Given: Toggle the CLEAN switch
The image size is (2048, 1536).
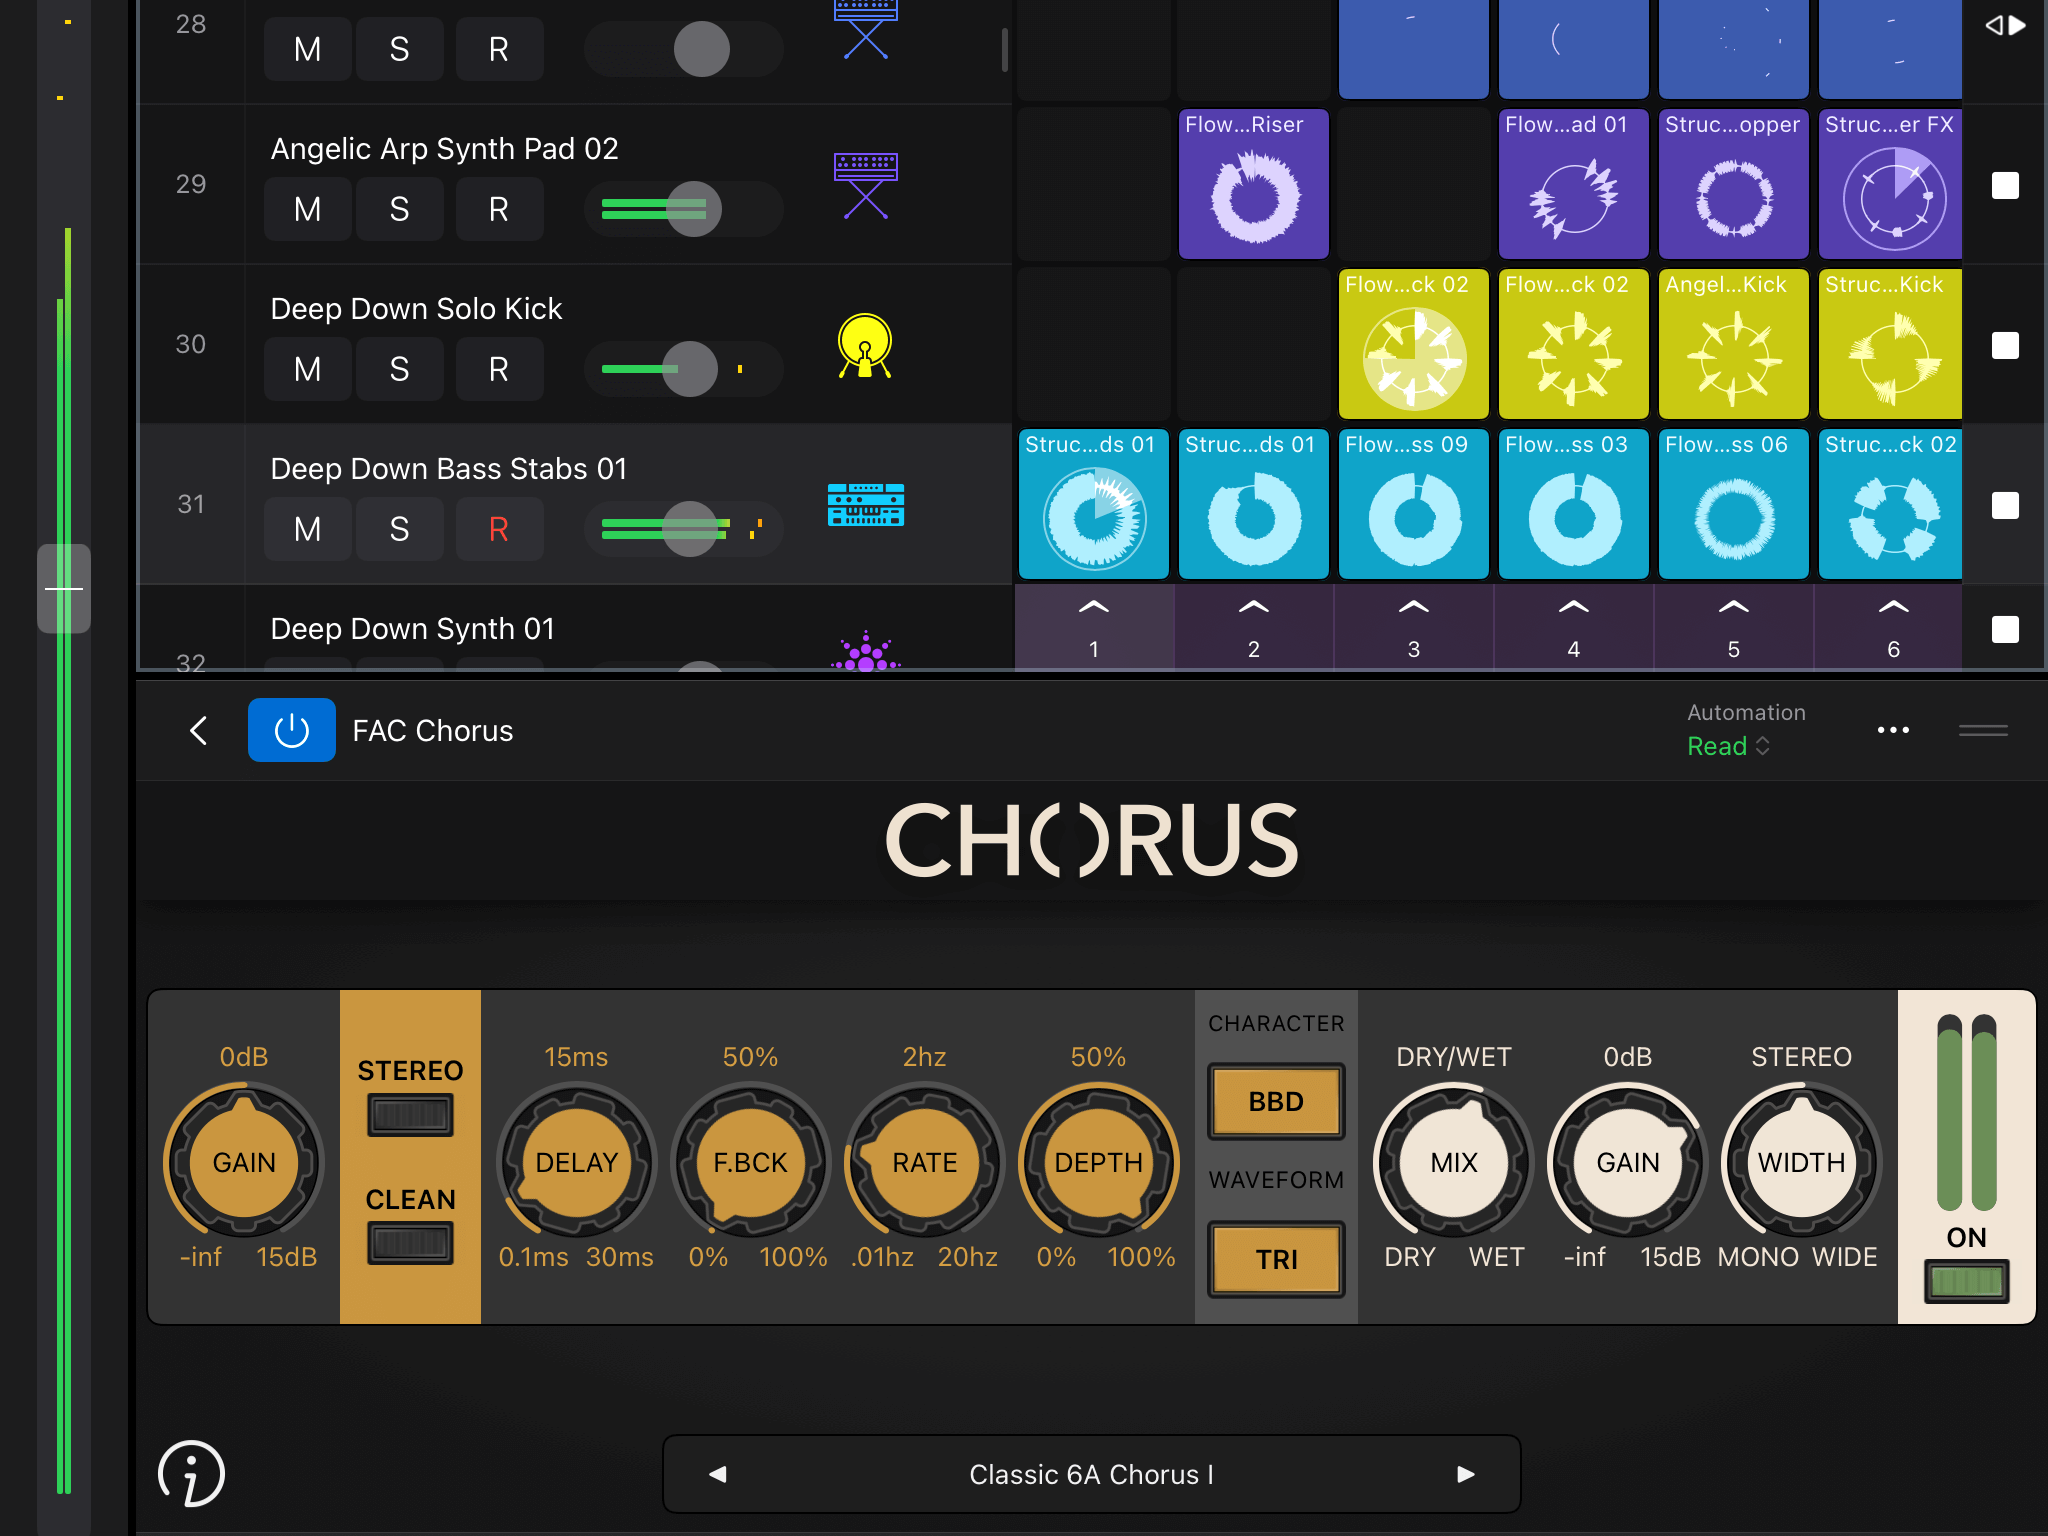Looking at the screenshot, I should 410,1243.
